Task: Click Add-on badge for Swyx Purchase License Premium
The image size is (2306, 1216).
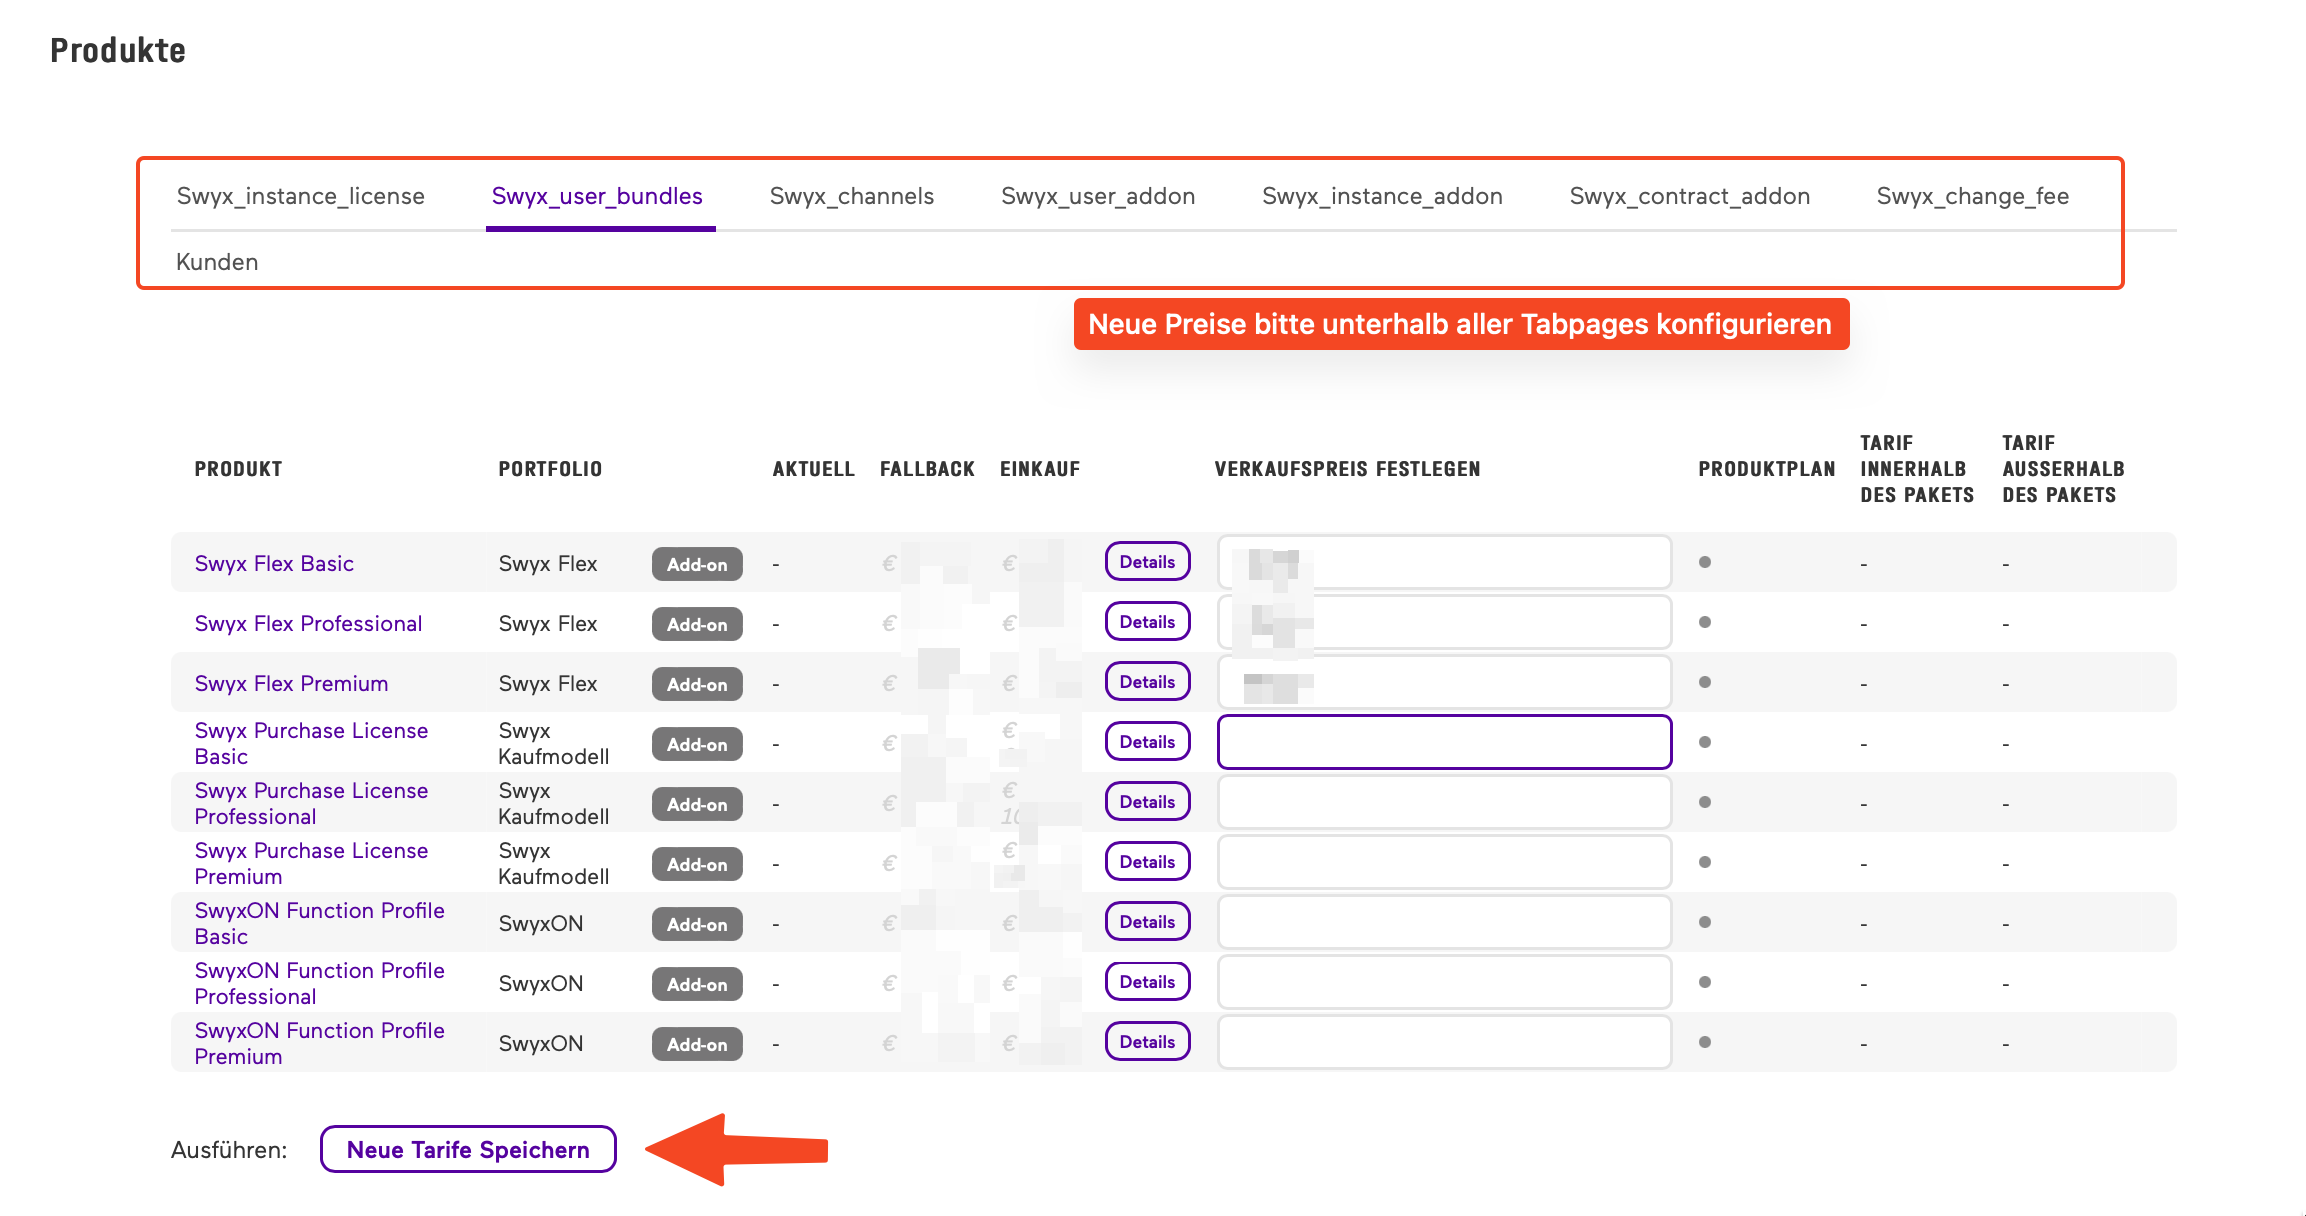Action: pos(697,864)
